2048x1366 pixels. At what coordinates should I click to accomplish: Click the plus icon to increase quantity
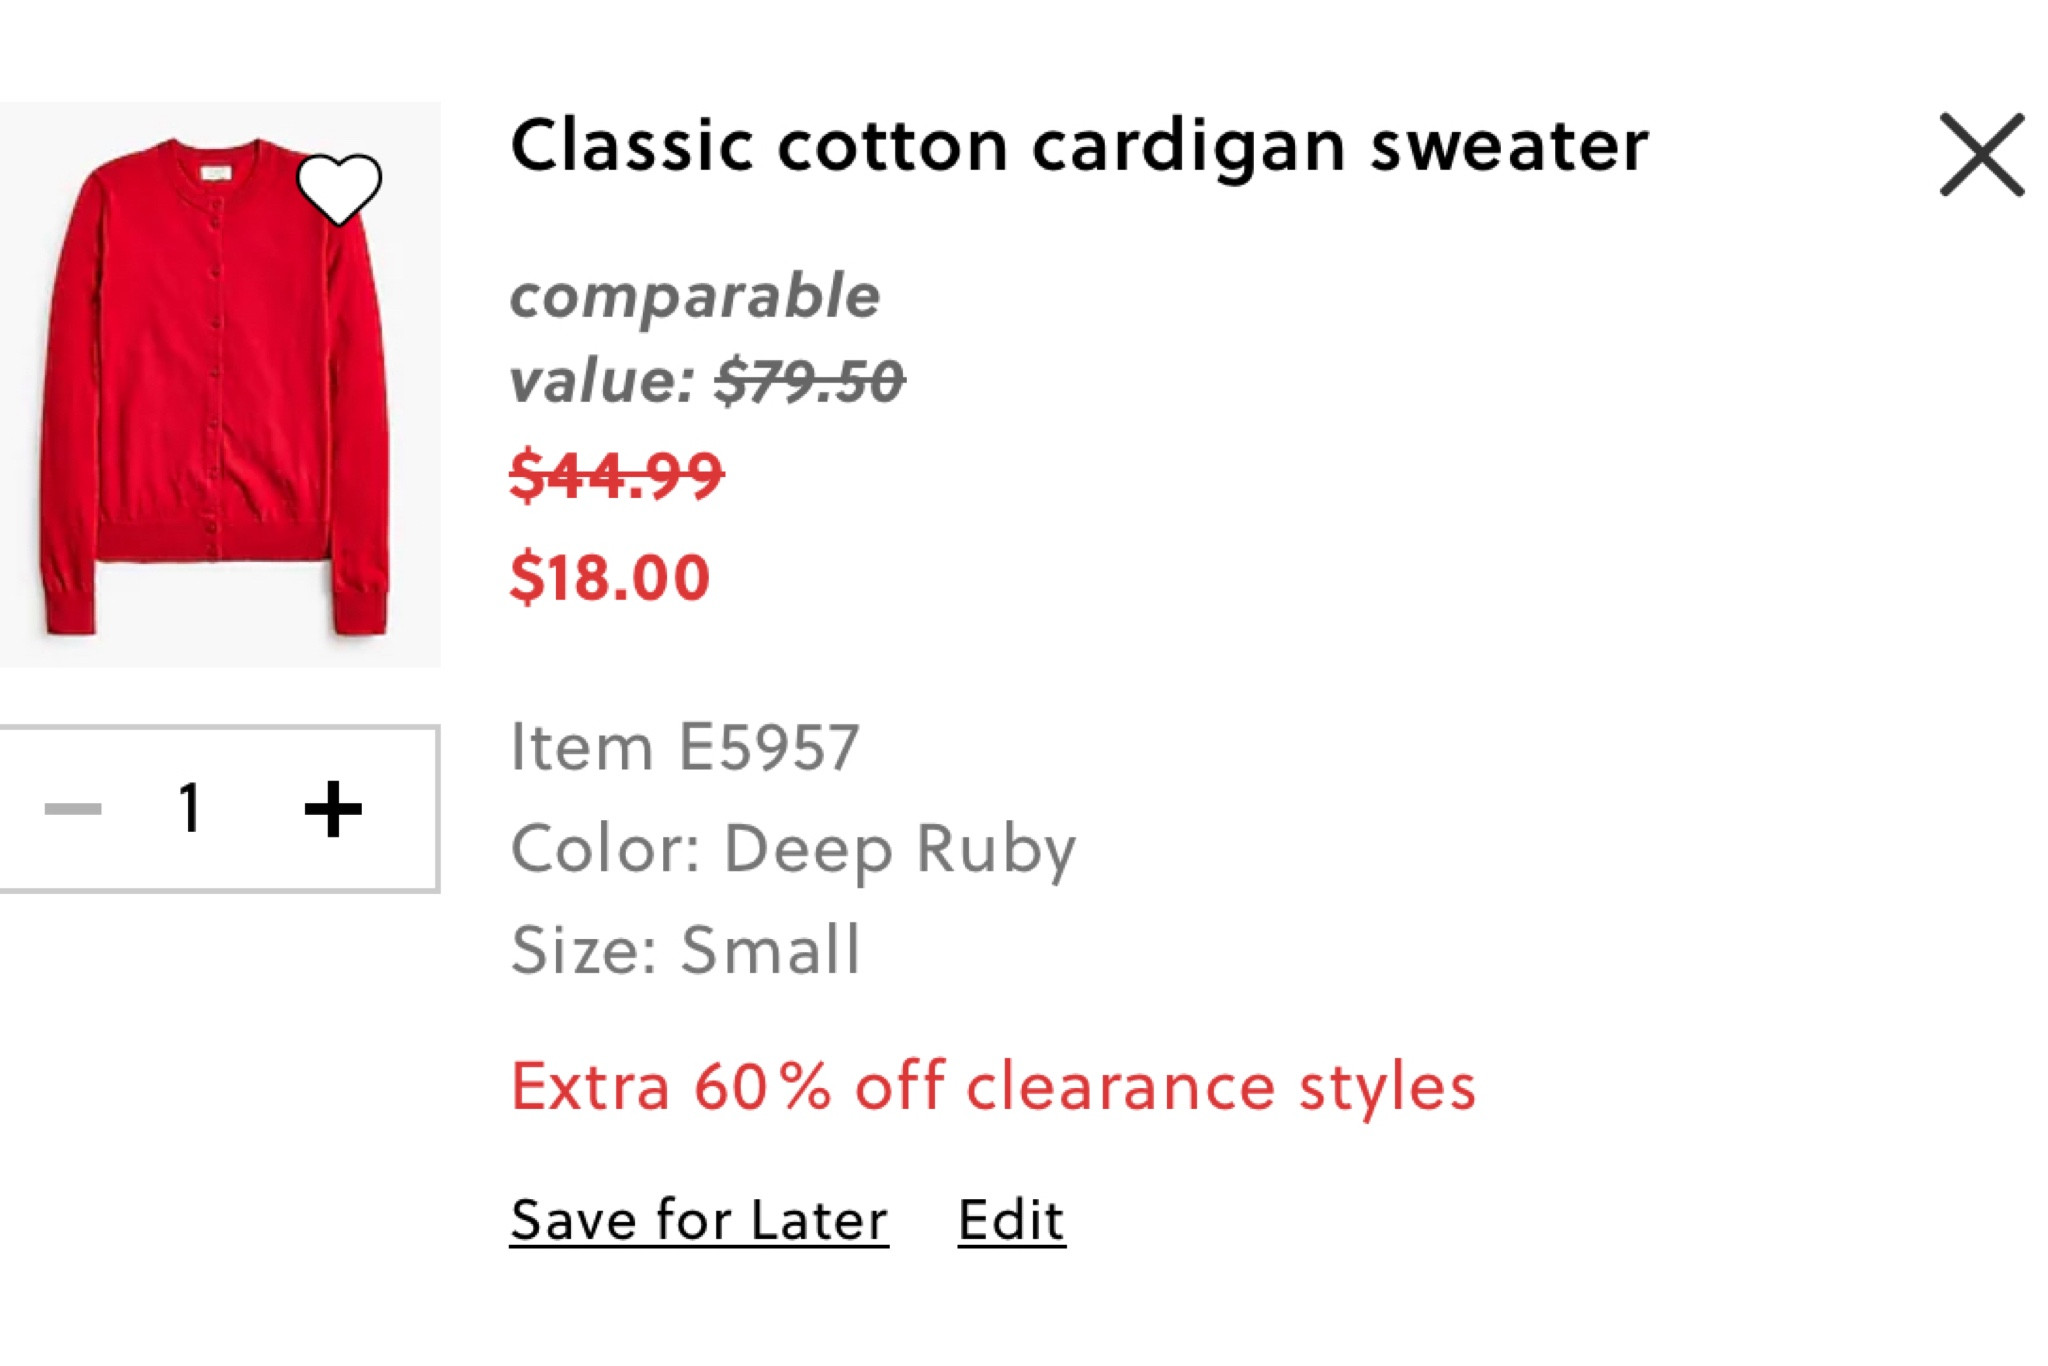(x=335, y=810)
